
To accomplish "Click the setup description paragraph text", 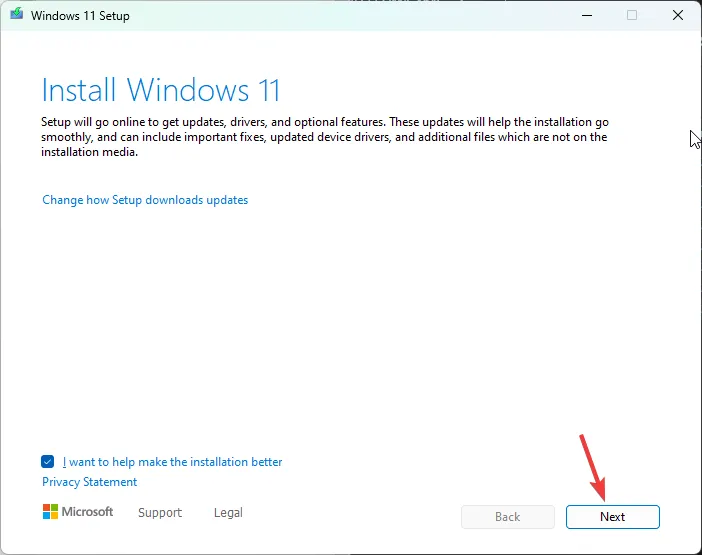I will (325, 137).
